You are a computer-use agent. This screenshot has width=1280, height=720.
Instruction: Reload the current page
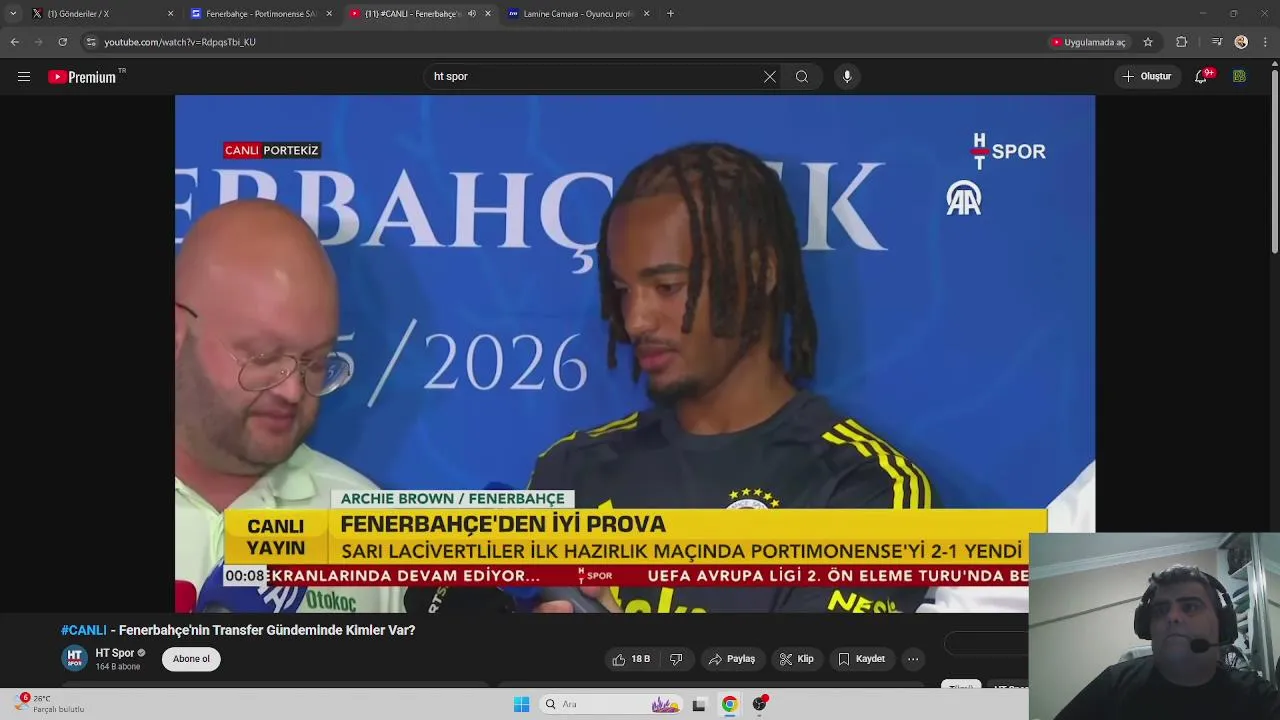pos(62,42)
